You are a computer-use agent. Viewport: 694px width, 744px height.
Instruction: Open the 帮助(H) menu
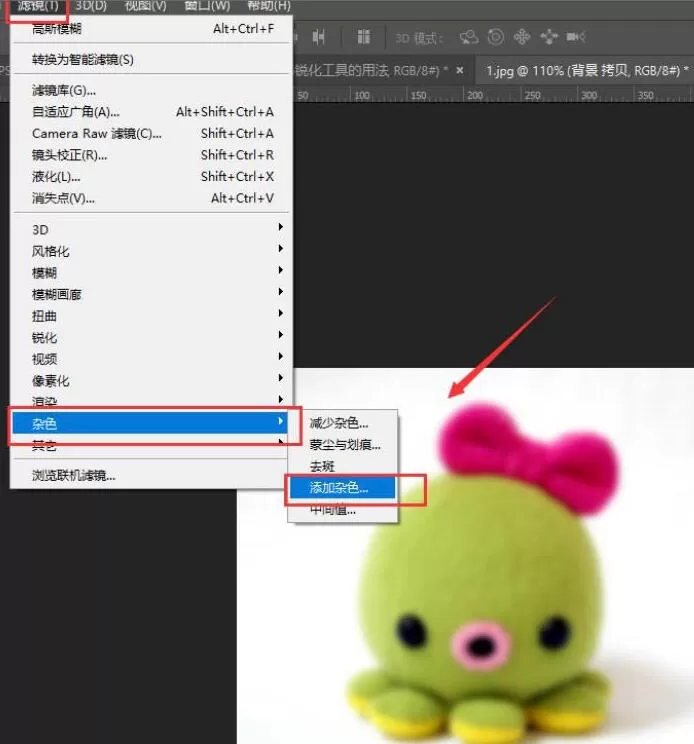269,6
